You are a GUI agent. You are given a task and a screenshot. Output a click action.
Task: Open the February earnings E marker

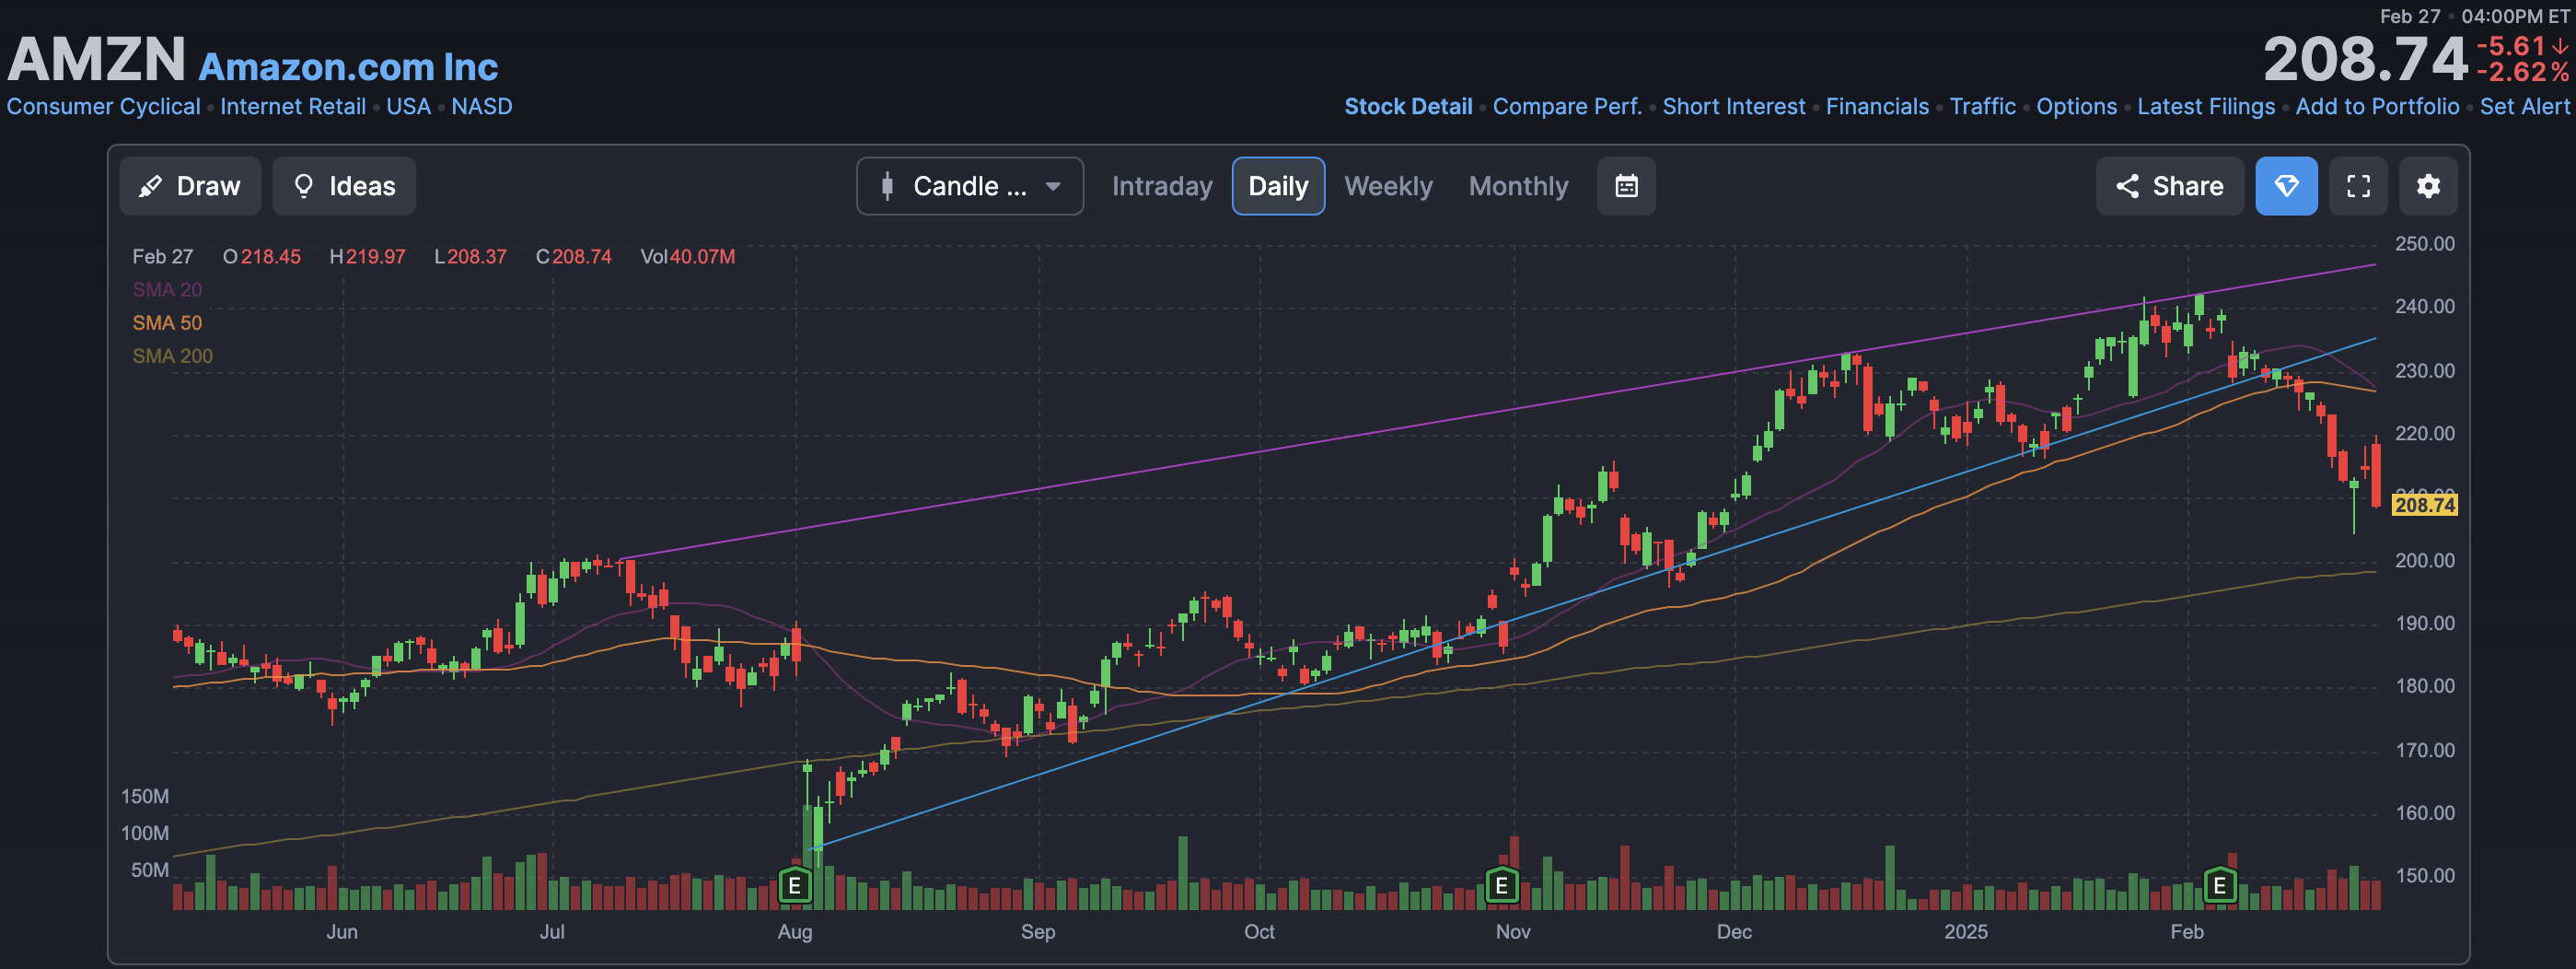(x=2219, y=885)
